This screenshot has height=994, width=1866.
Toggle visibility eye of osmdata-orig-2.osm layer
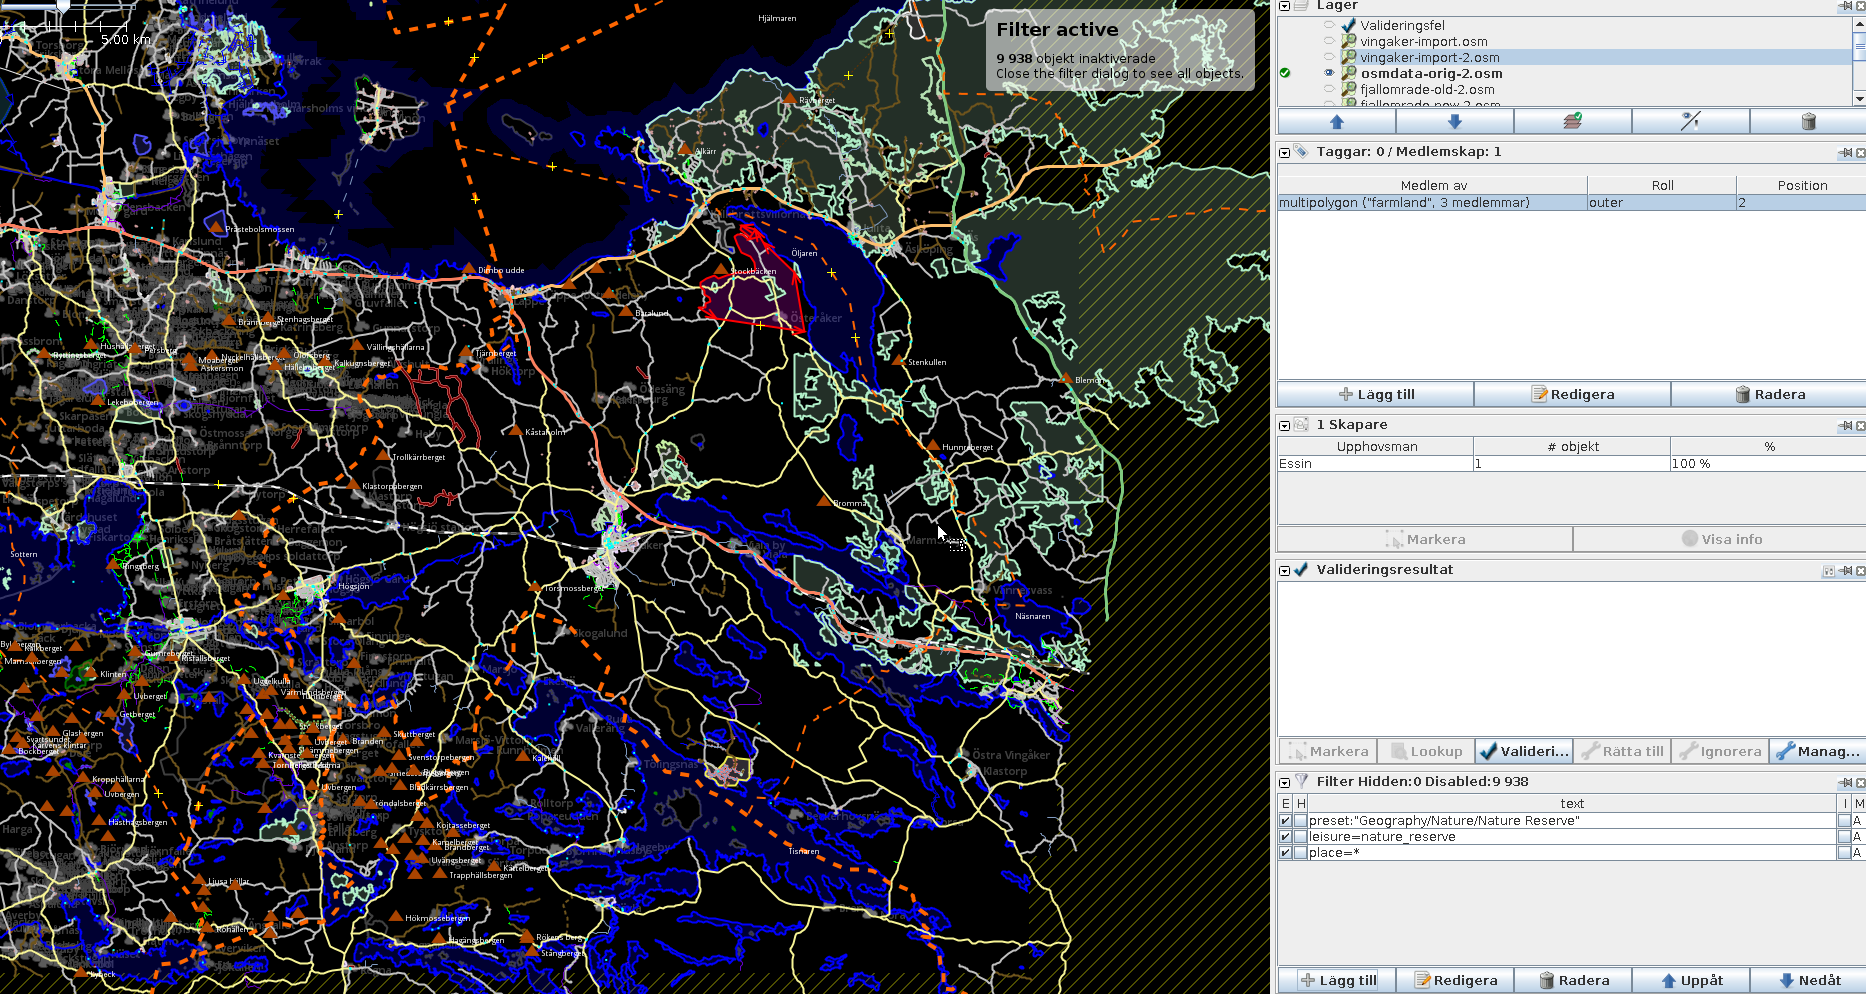click(x=1329, y=73)
